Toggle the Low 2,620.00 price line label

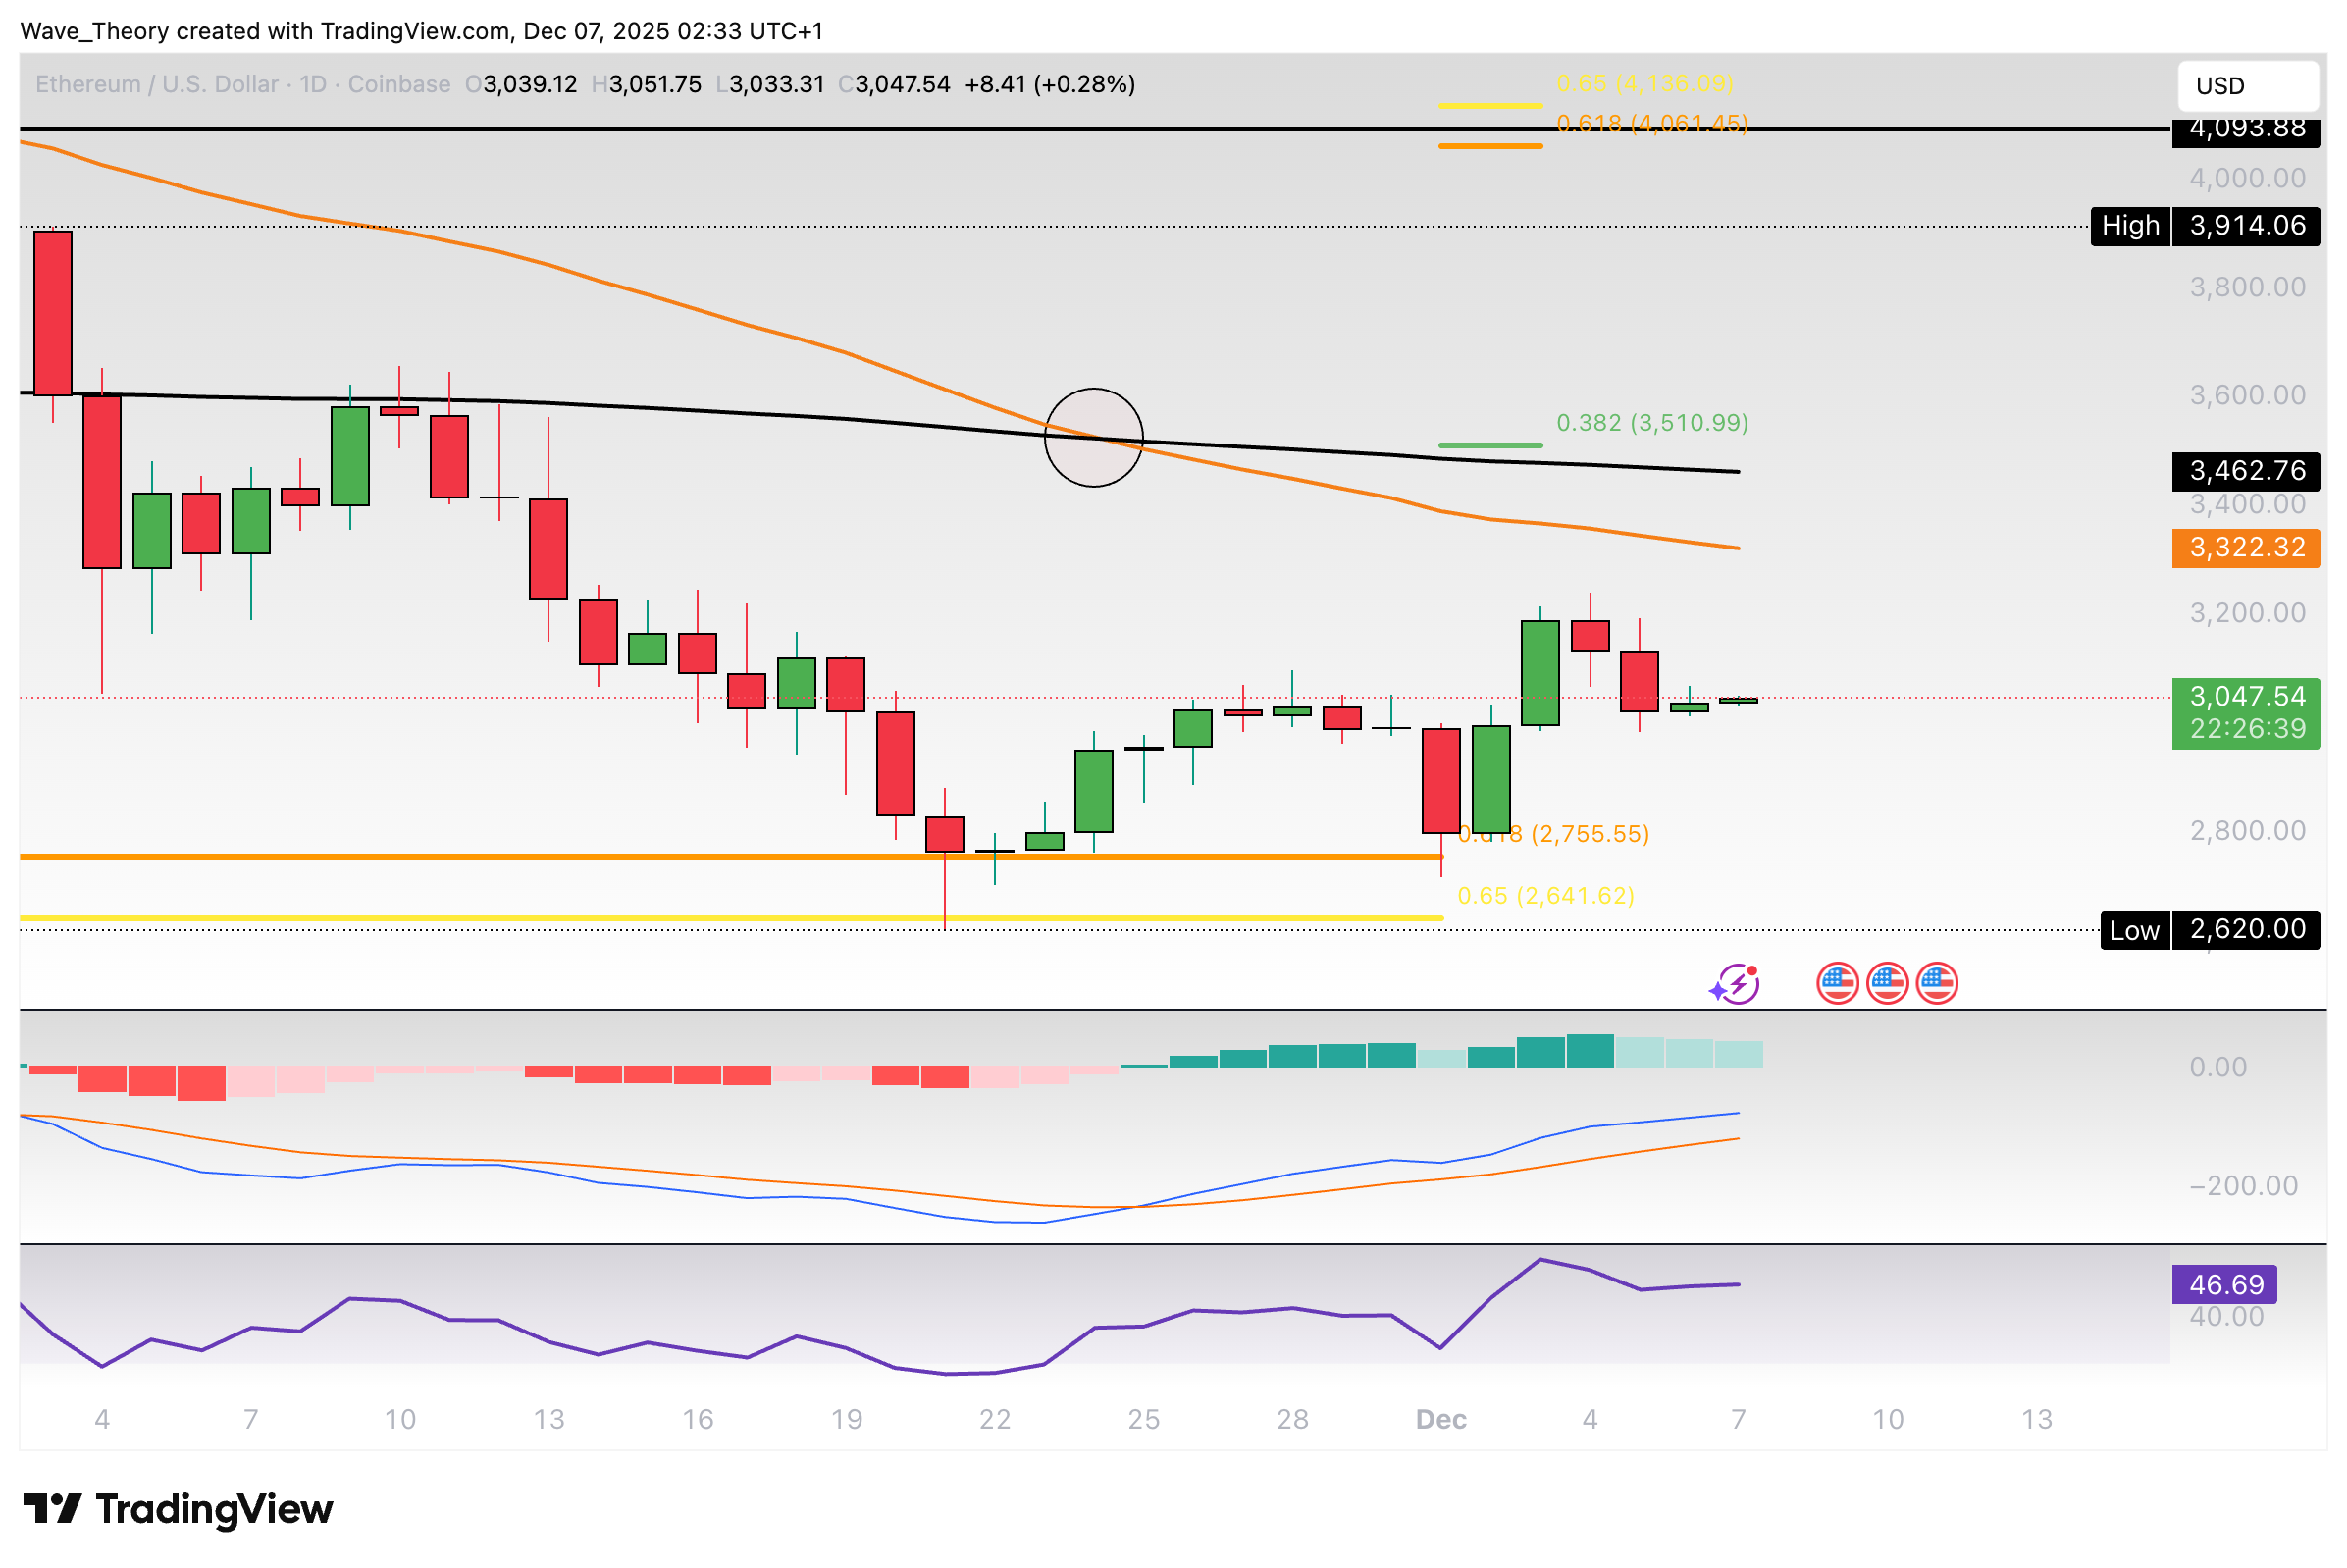point(2135,930)
